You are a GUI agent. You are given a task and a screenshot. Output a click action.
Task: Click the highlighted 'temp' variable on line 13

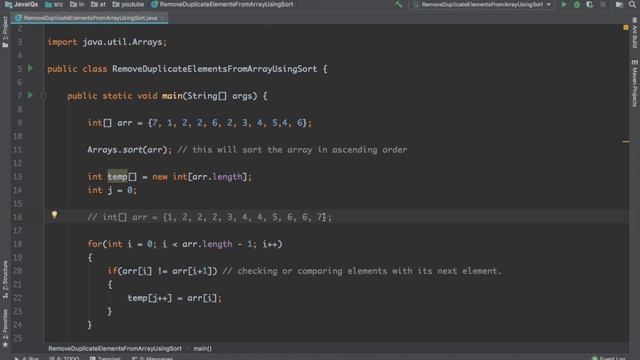118,177
